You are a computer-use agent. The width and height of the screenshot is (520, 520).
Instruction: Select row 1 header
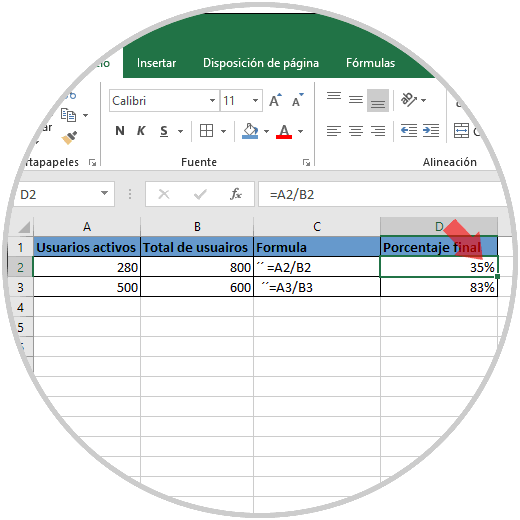[20, 247]
